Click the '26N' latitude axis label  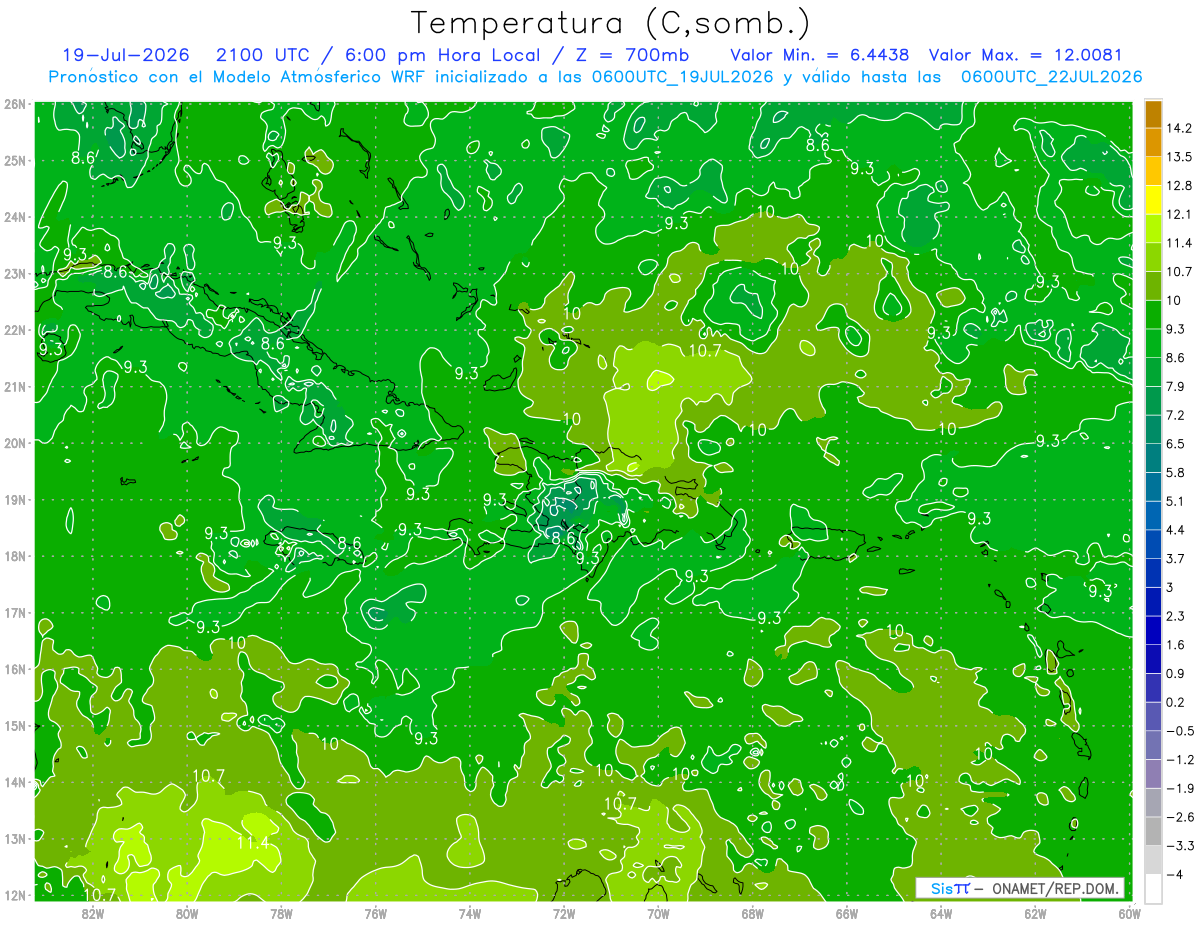click(14, 104)
